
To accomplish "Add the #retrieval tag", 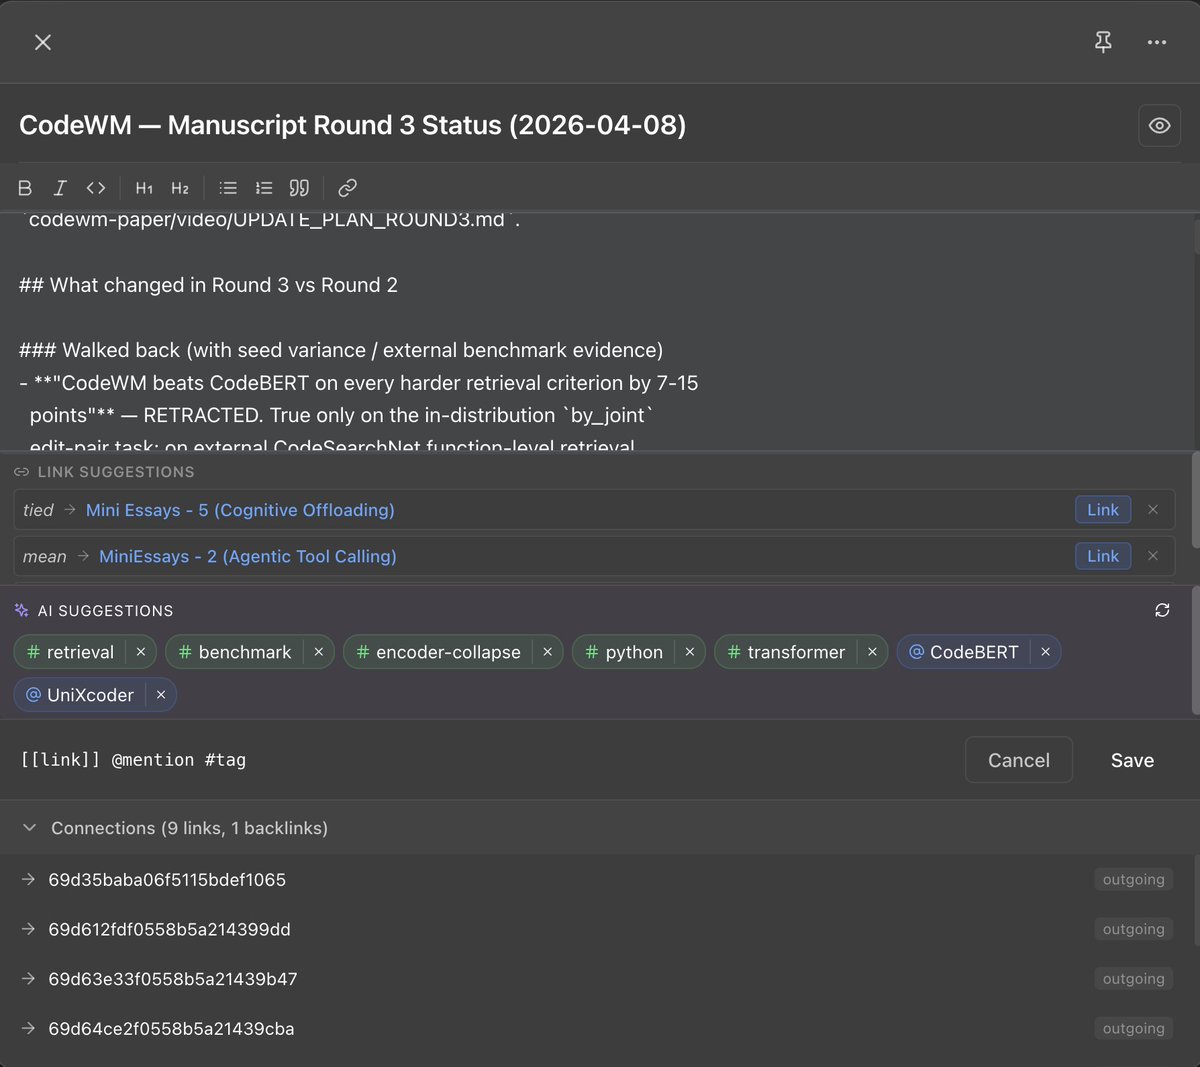I will tap(71, 652).
